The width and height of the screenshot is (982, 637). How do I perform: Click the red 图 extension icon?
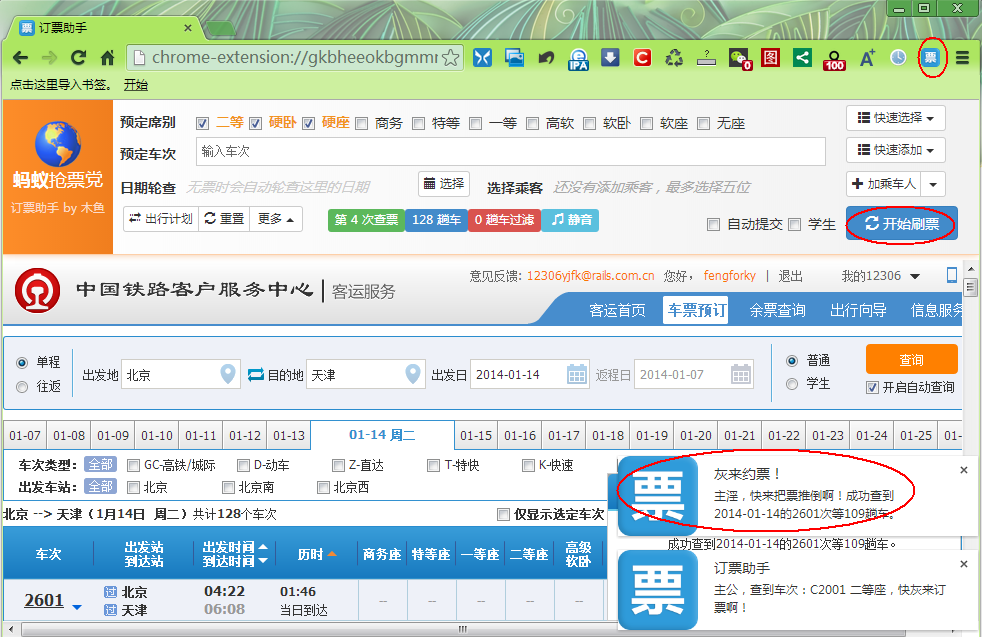coord(770,58)
